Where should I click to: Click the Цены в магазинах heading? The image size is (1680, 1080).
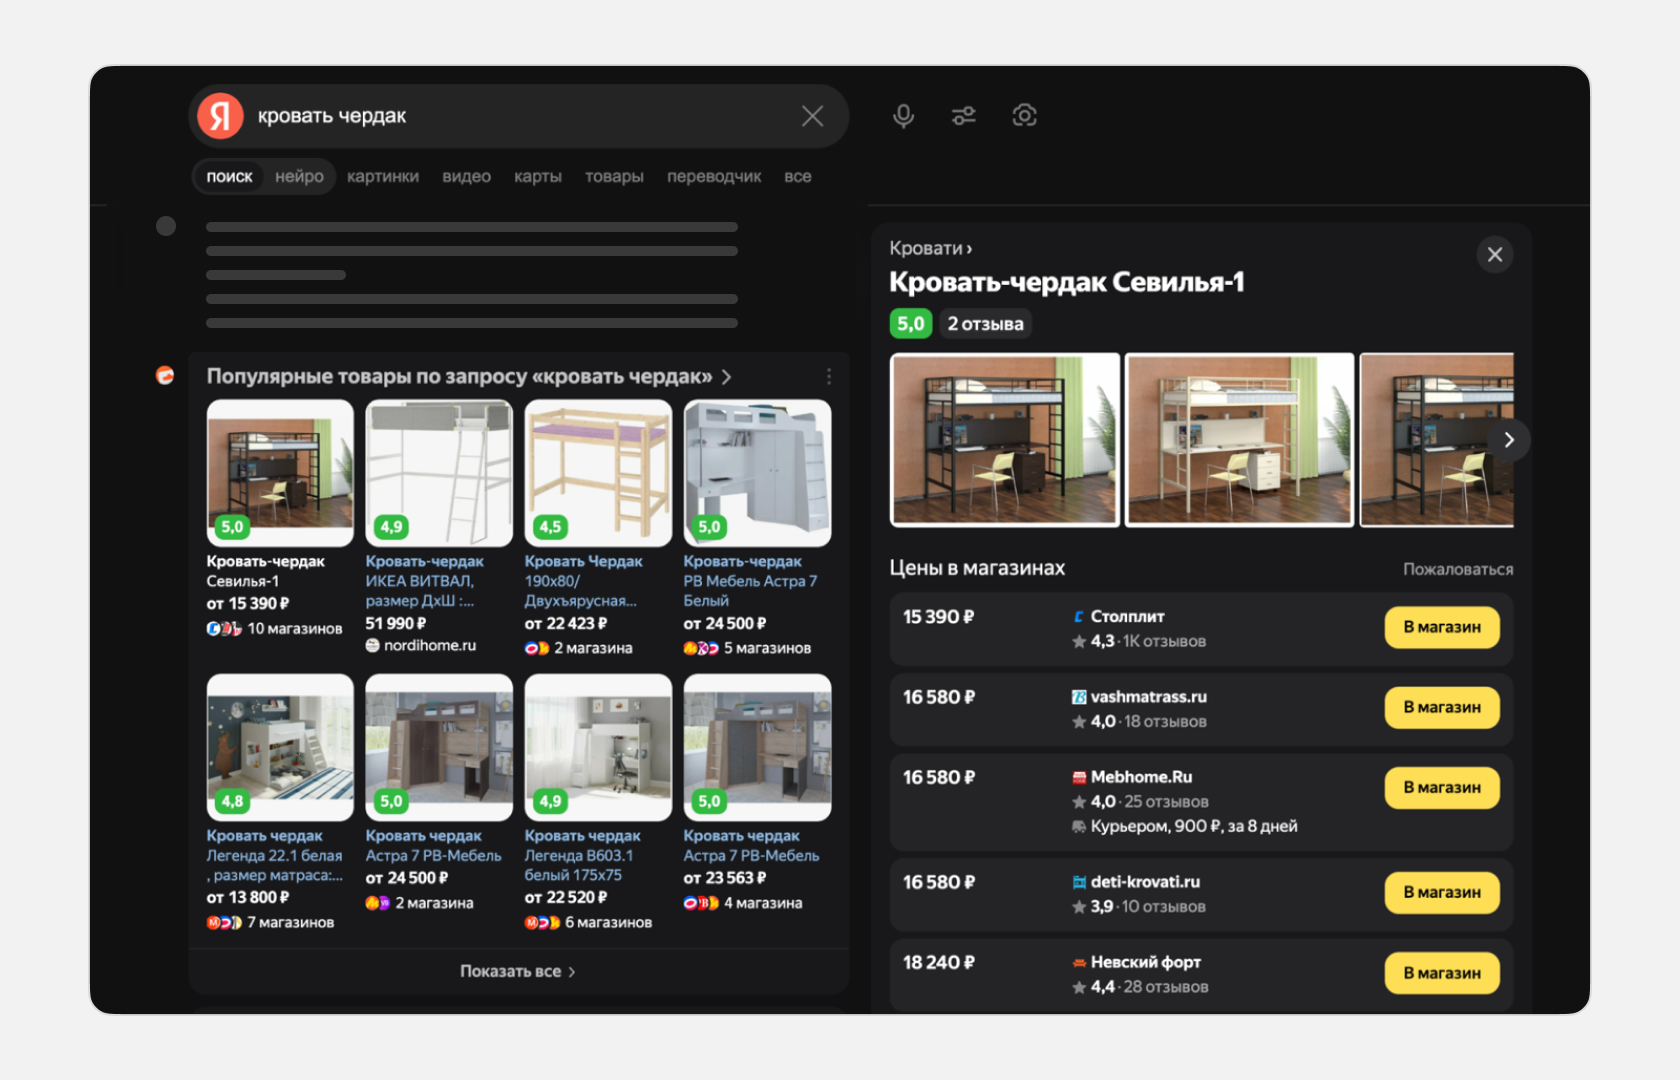tap(977, 568)
